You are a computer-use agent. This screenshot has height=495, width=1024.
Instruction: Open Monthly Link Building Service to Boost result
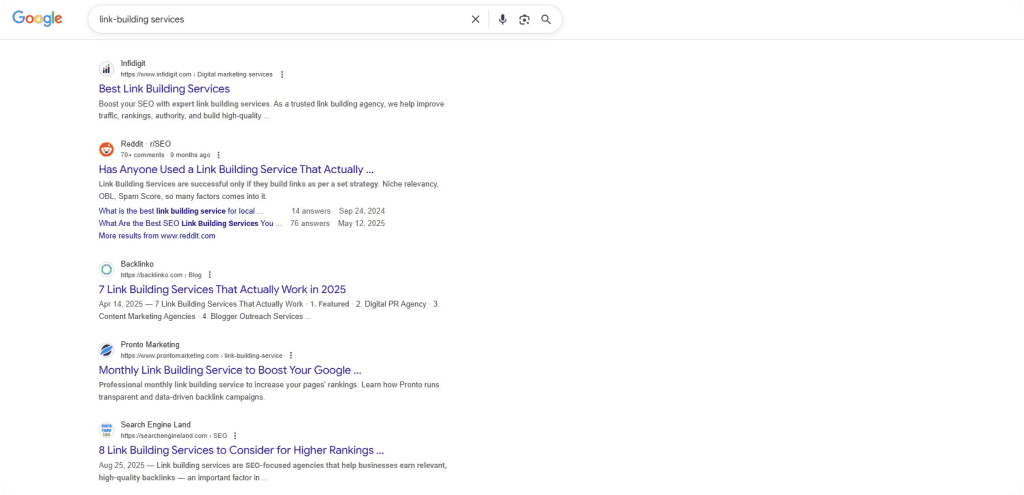click(230, 370)
